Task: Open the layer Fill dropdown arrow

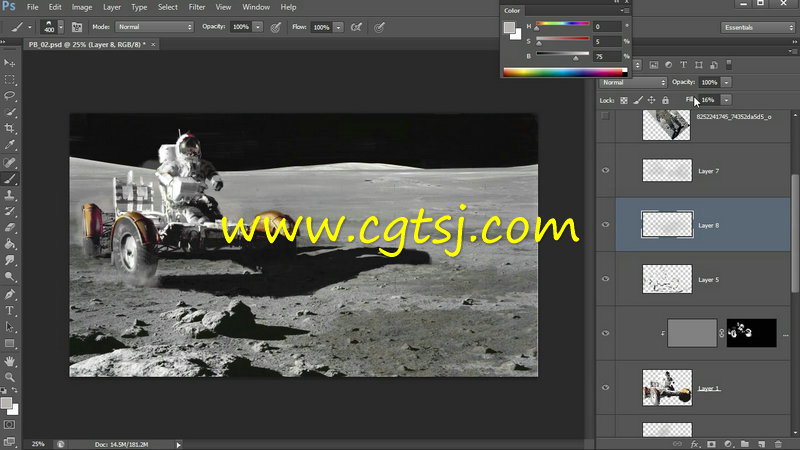Action: click(x=727, y=100)
